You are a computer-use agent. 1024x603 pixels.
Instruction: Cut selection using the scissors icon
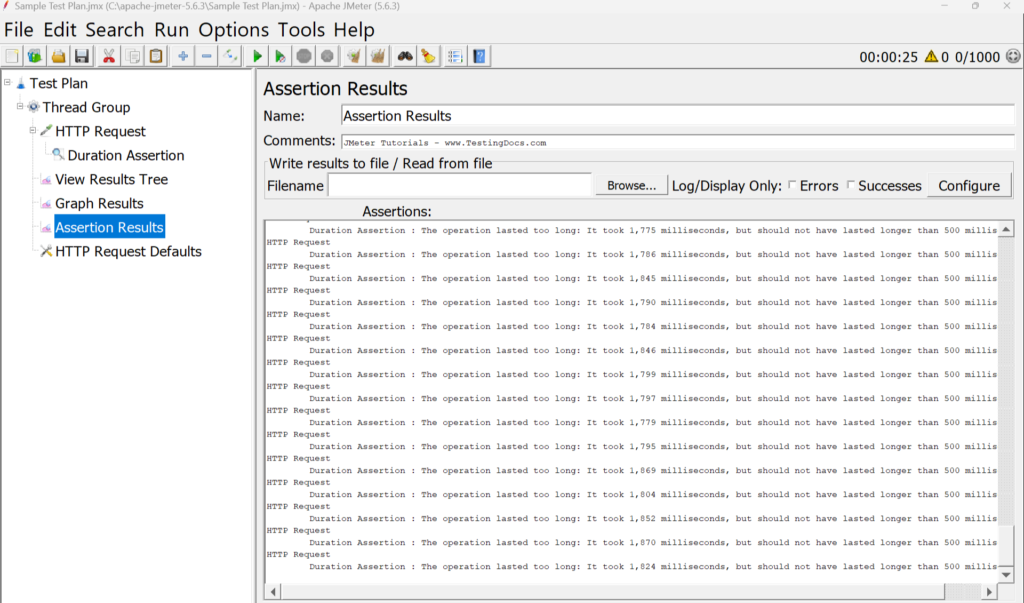pyautogui.click(x=108, y=56)
